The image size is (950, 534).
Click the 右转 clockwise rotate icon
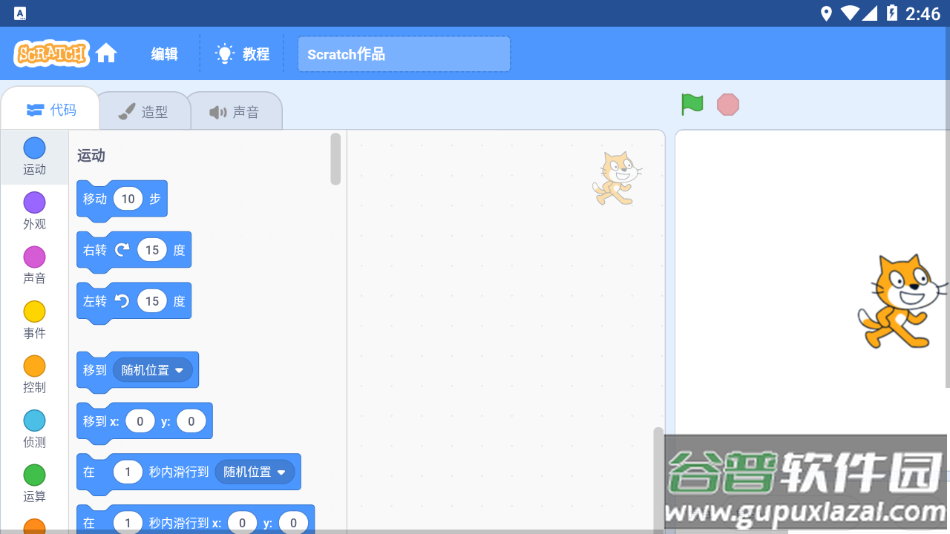122,250
